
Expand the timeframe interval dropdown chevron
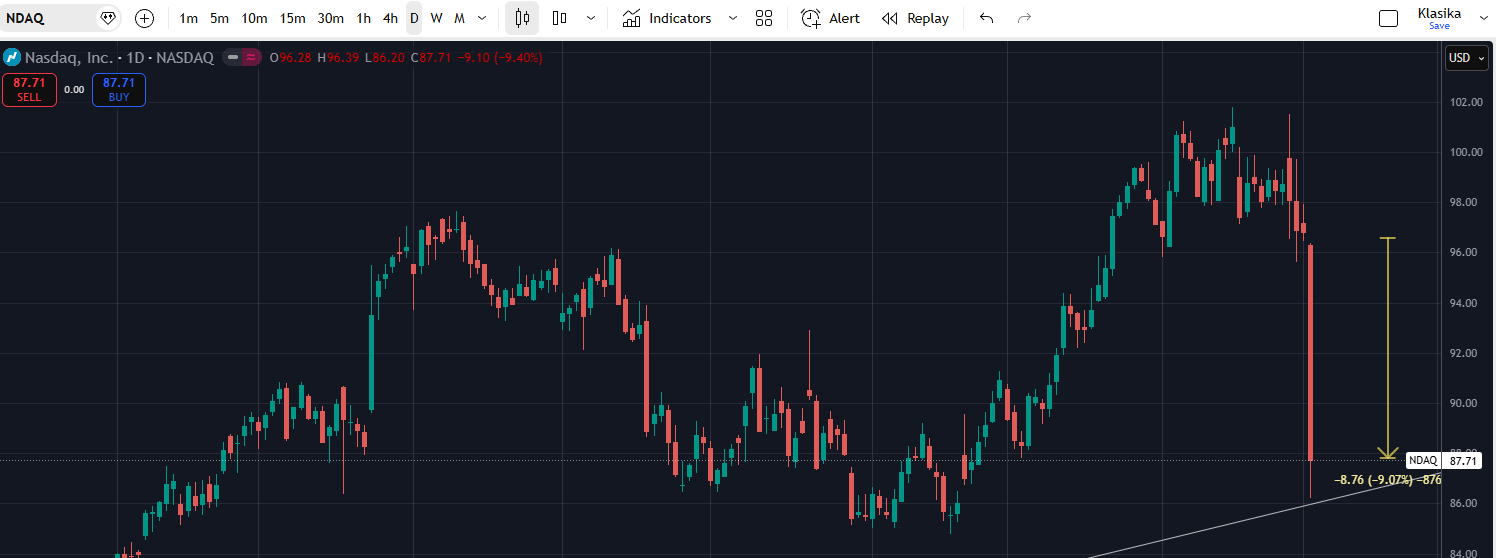click(x=483, y=18)
